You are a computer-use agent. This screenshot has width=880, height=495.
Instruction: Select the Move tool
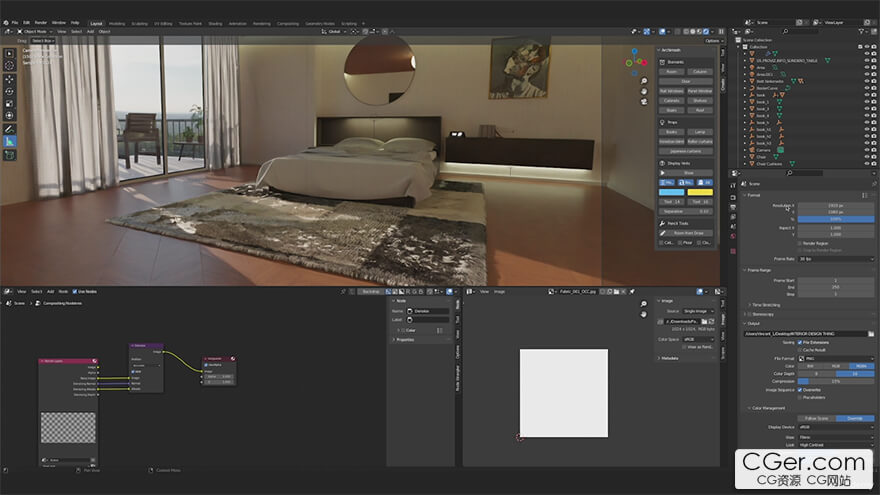pyautogui.click(x=10, y=79)
